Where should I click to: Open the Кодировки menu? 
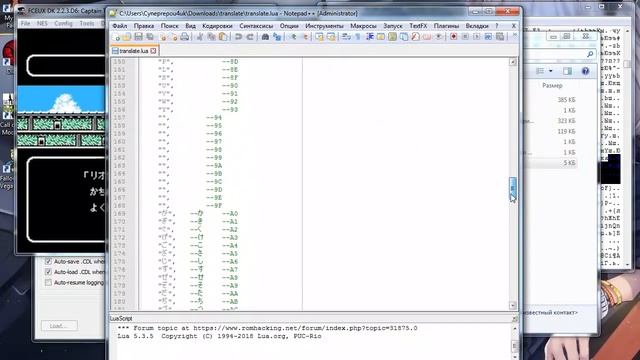[217, 26]
